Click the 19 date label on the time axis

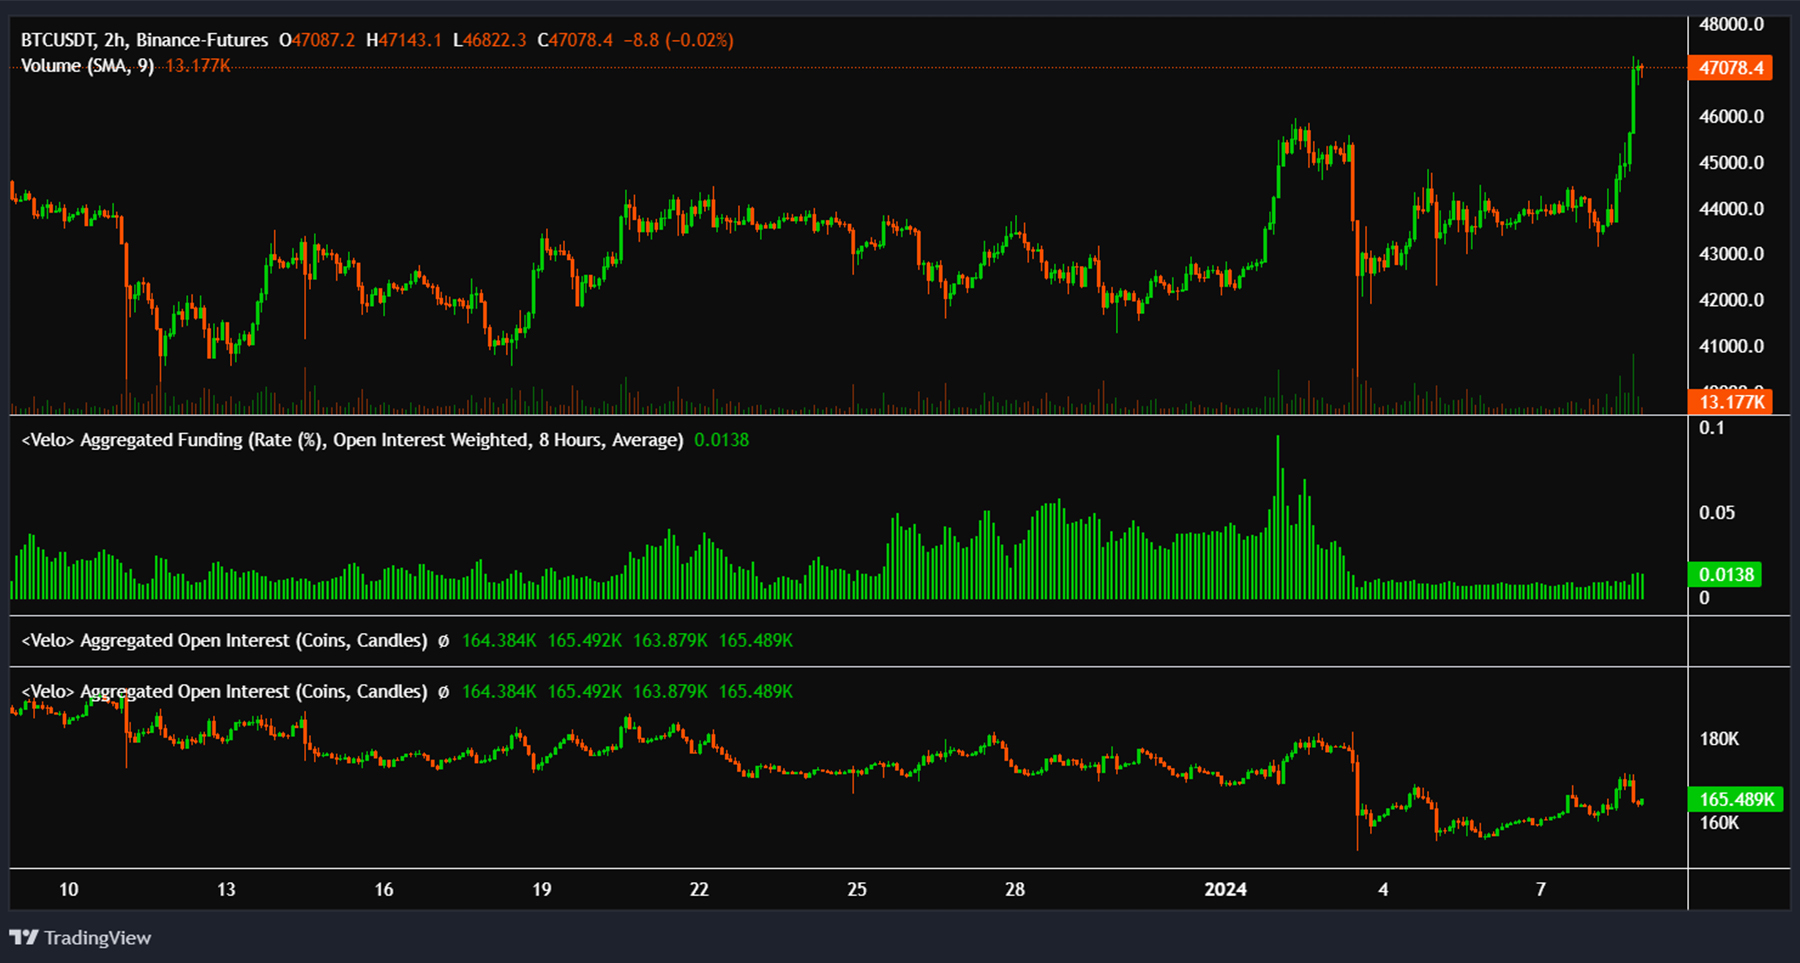541,889
